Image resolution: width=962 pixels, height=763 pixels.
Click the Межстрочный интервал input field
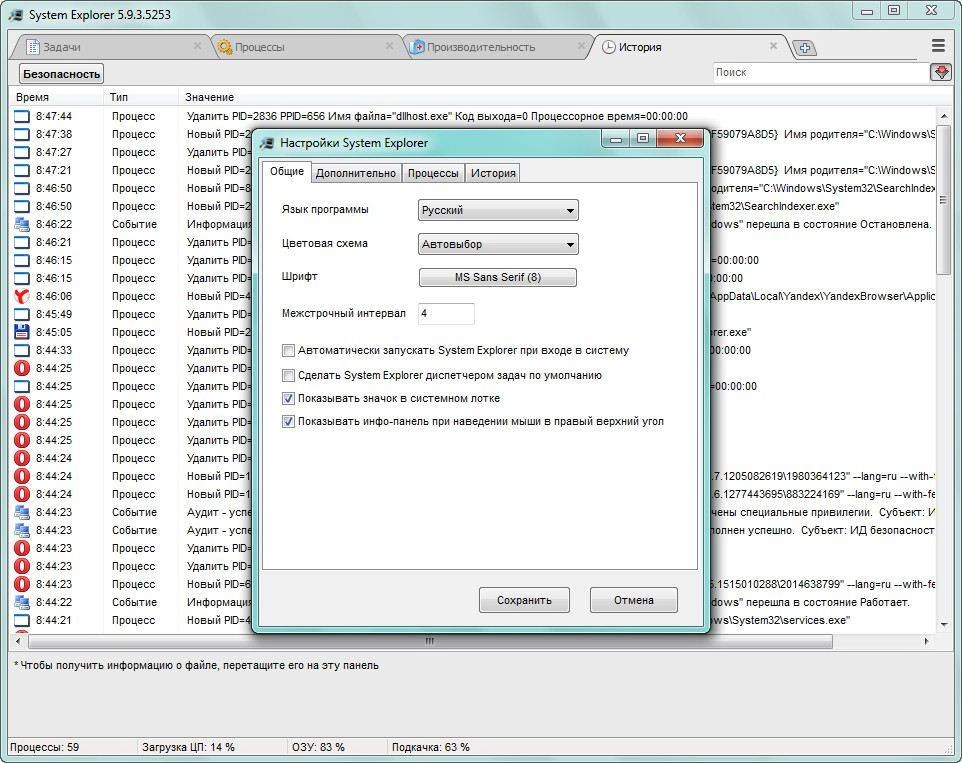pyautogui.click(x=446, y=313)
